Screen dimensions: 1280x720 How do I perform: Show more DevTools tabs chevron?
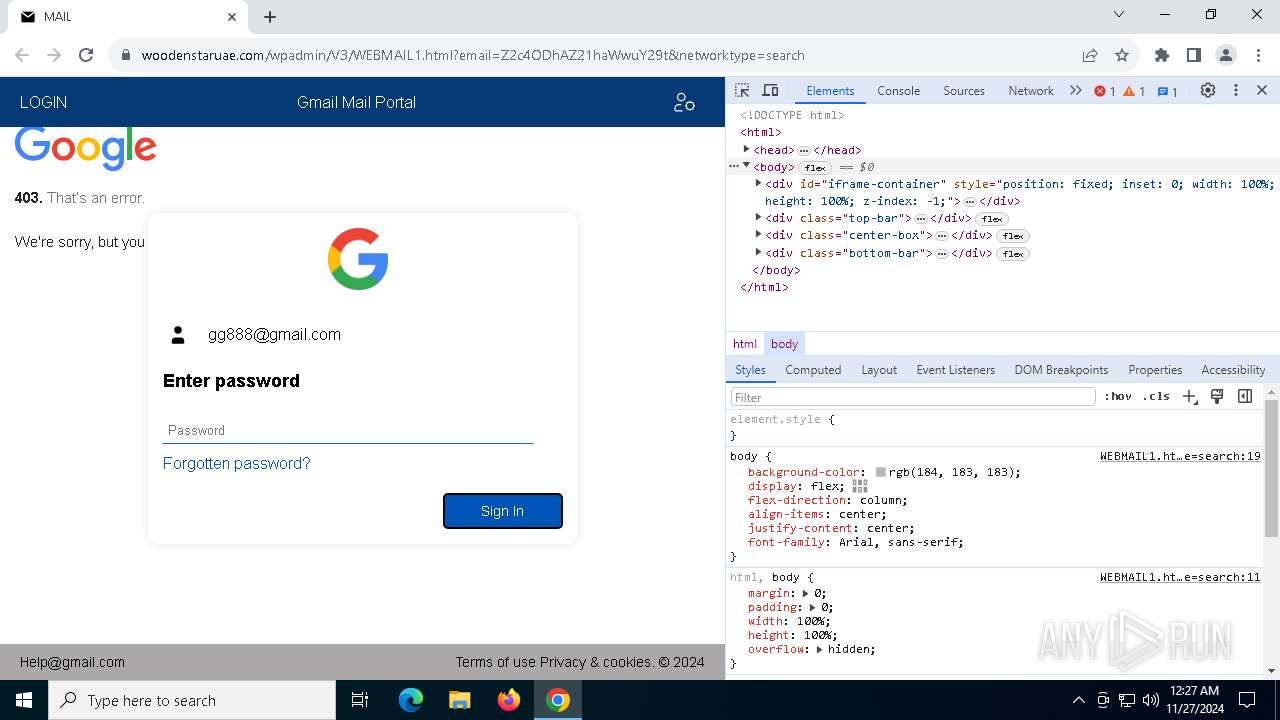[x=1075, y=90]
